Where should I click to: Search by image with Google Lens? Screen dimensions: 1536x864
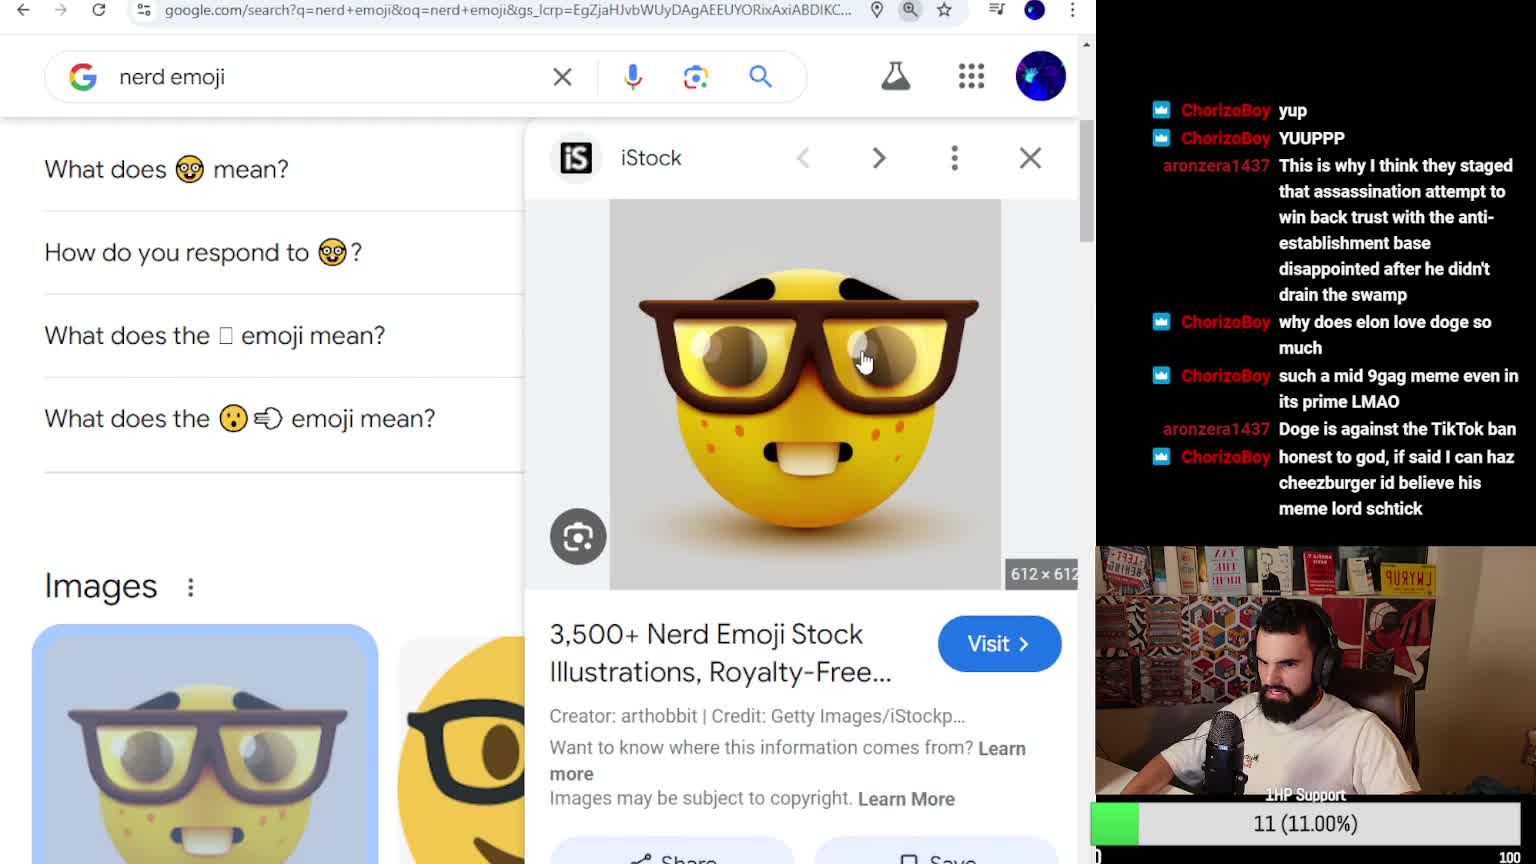[696, 77]
